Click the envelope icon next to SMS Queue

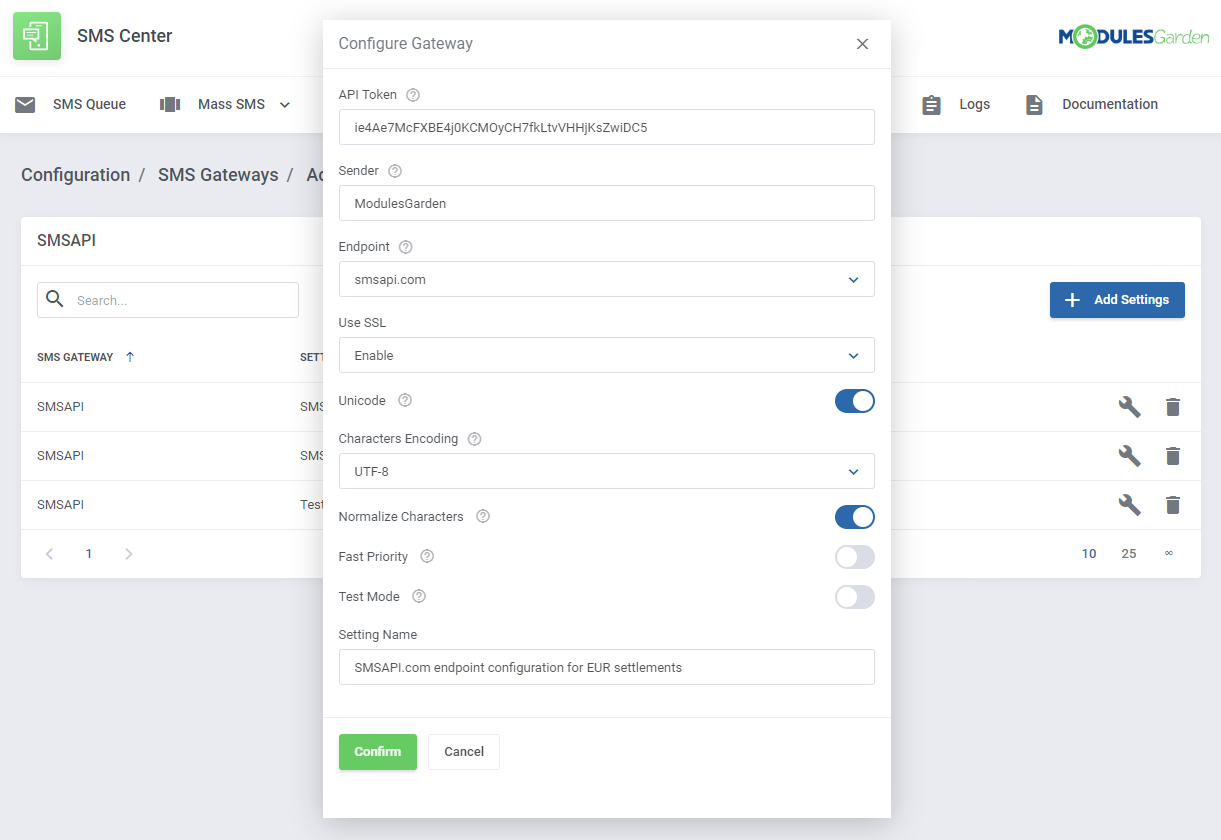[25, 104]
